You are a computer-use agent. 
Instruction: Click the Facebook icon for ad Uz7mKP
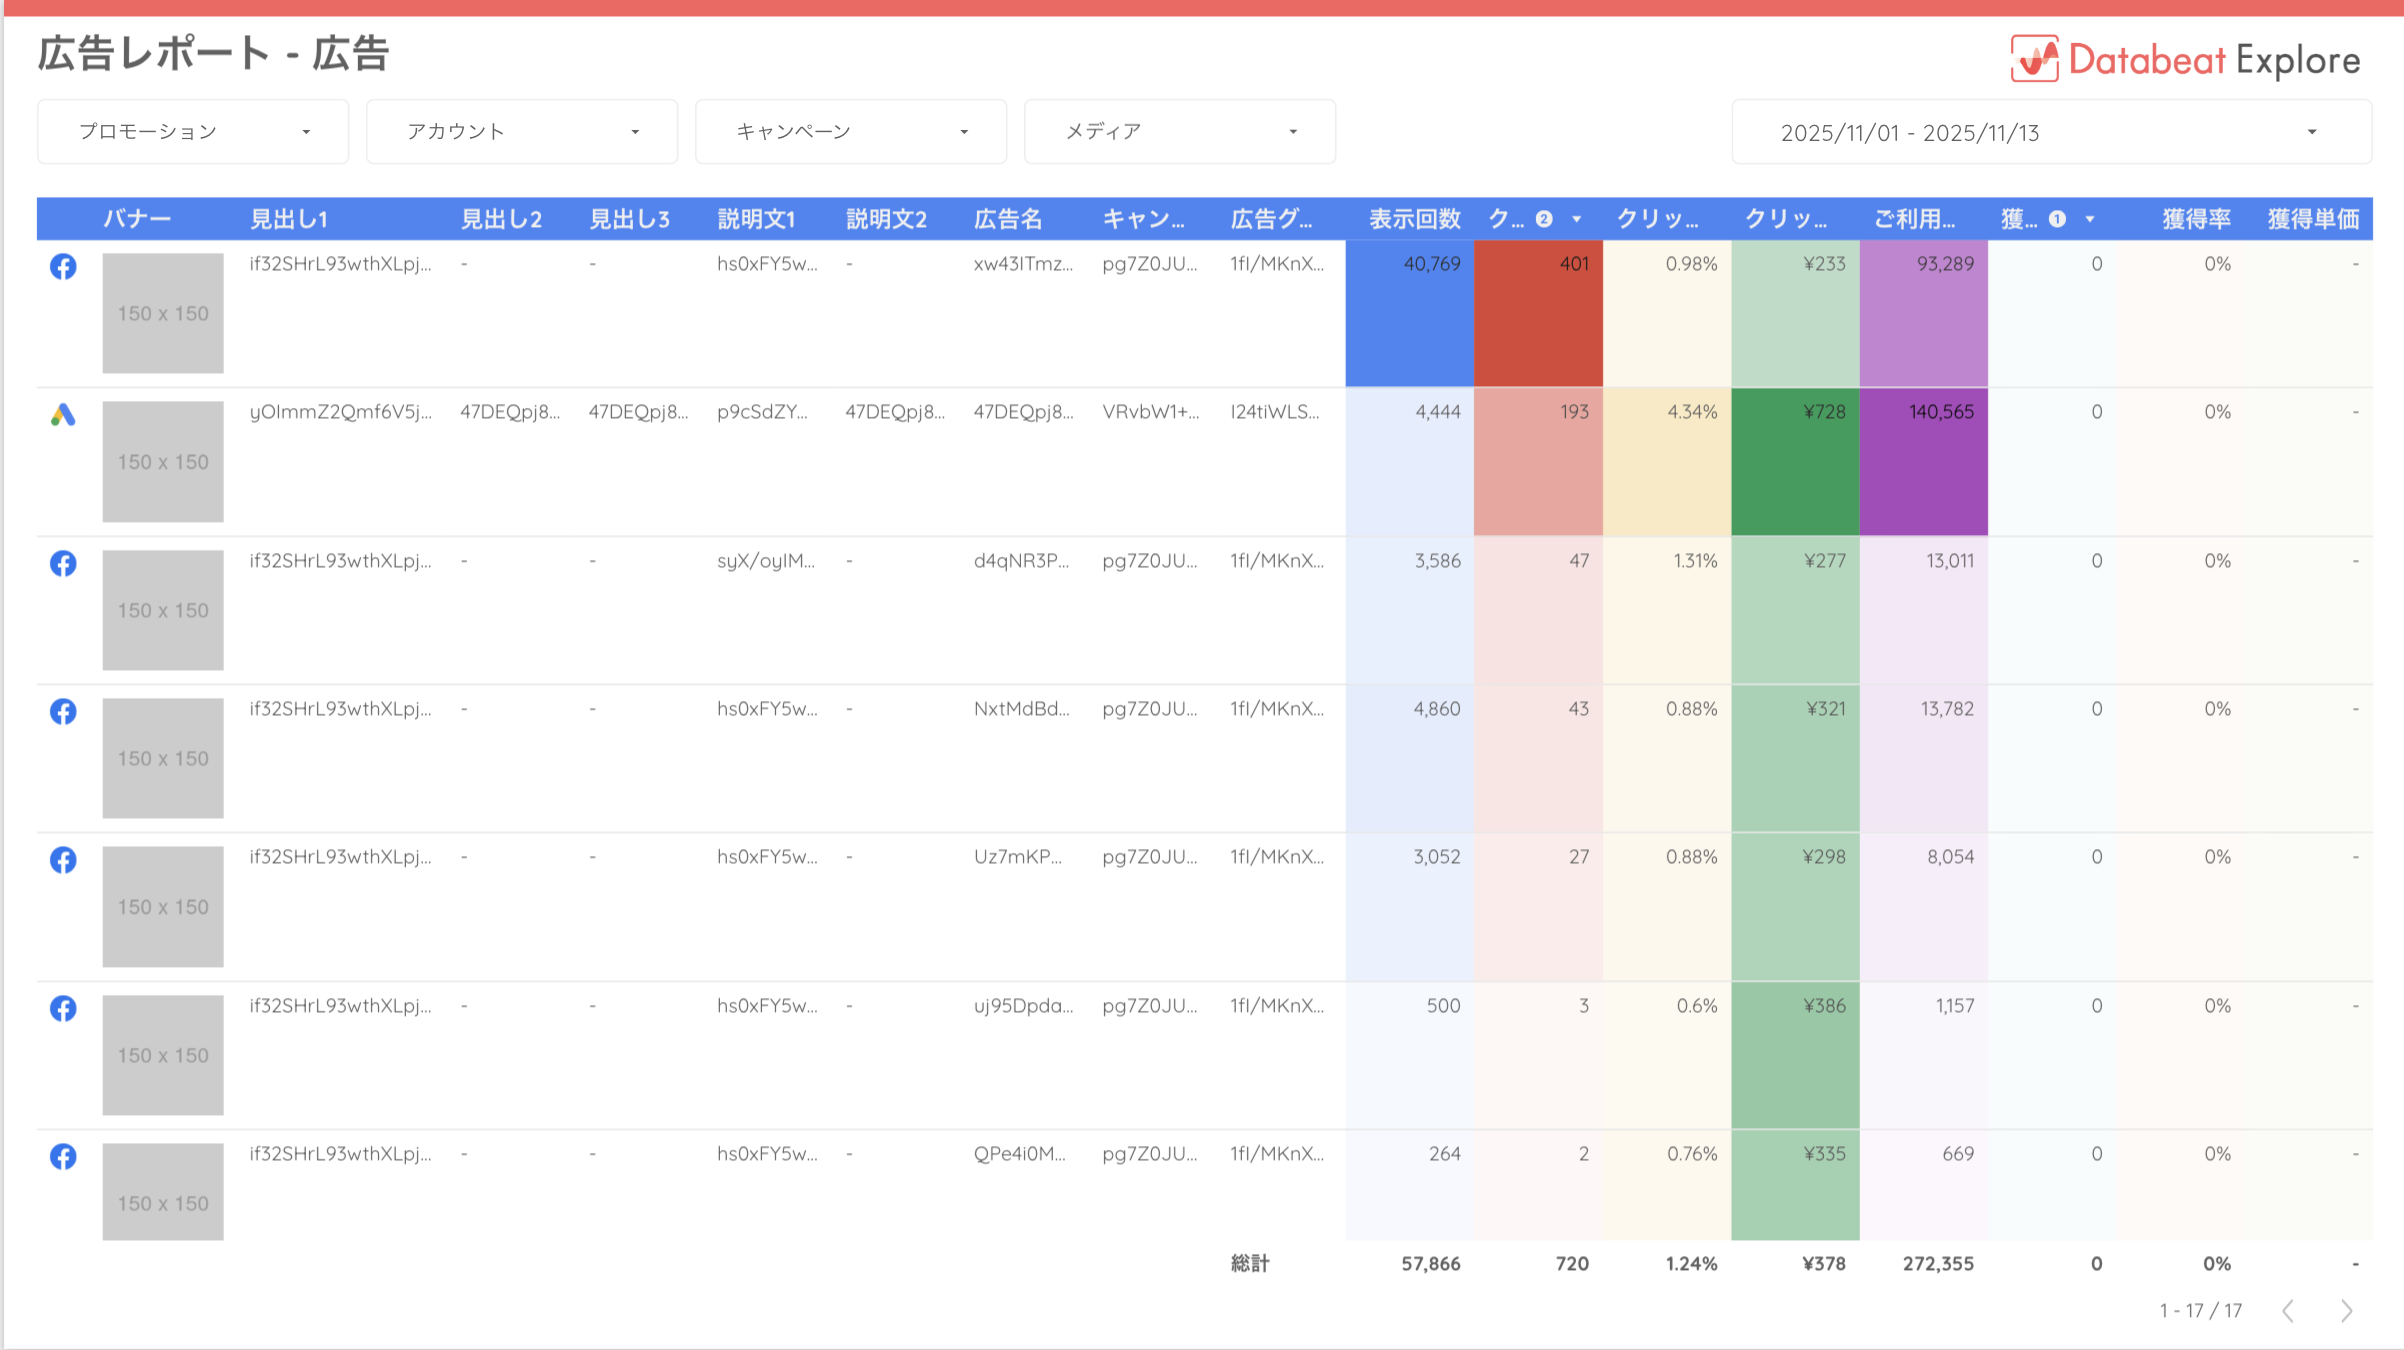(x=63, y=860)
